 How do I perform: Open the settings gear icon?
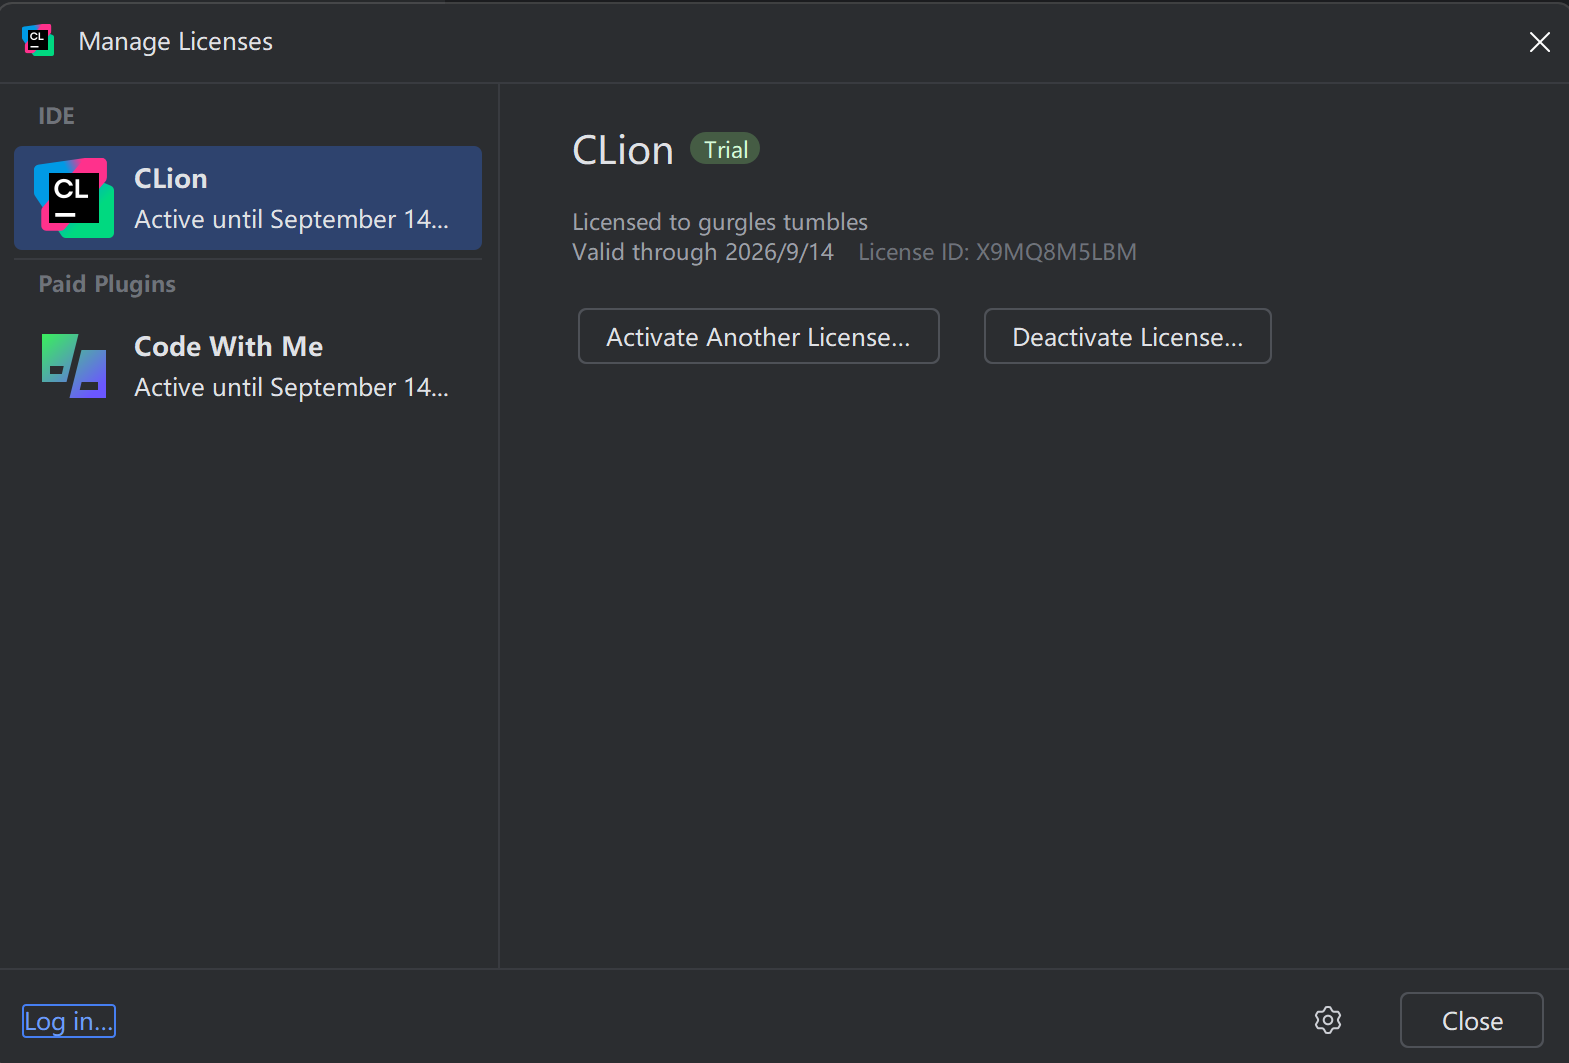pos(1328,1020)
